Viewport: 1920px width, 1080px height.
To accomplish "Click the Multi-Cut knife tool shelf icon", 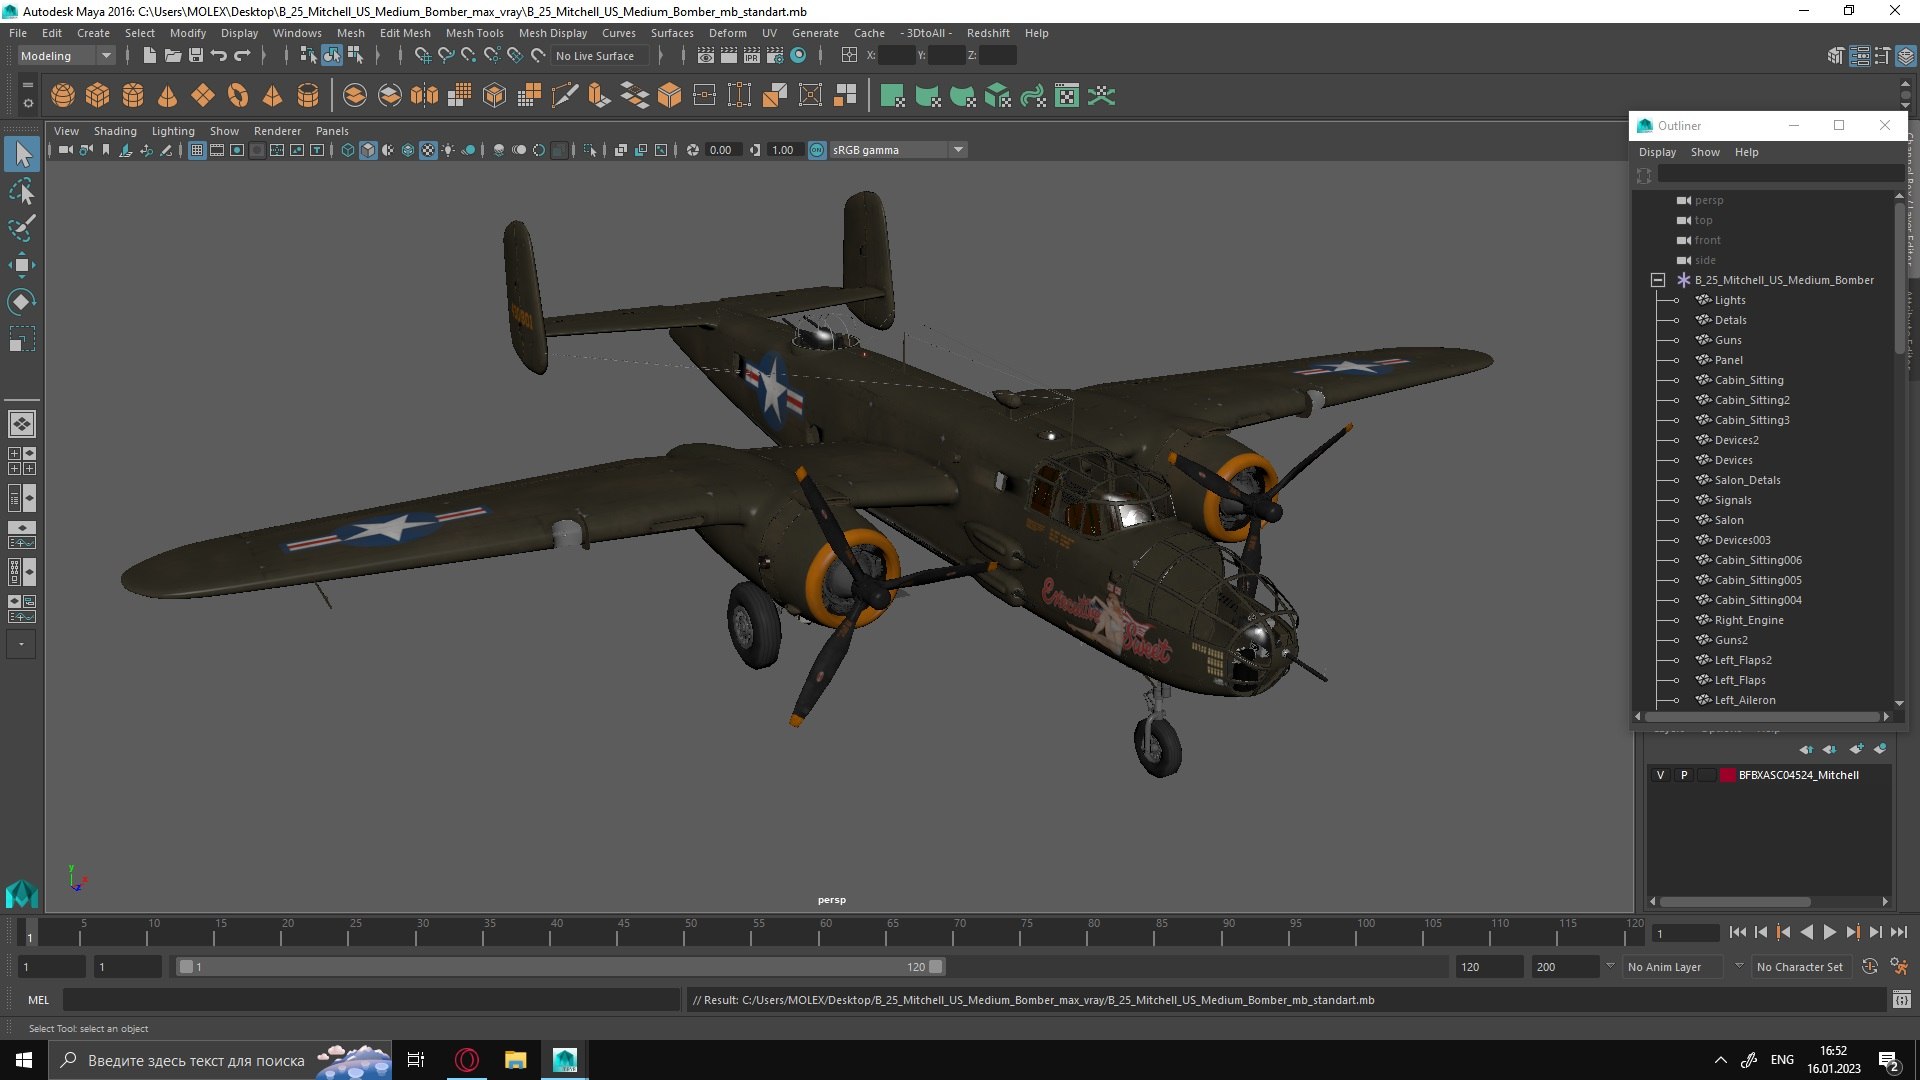I will 565,96.
